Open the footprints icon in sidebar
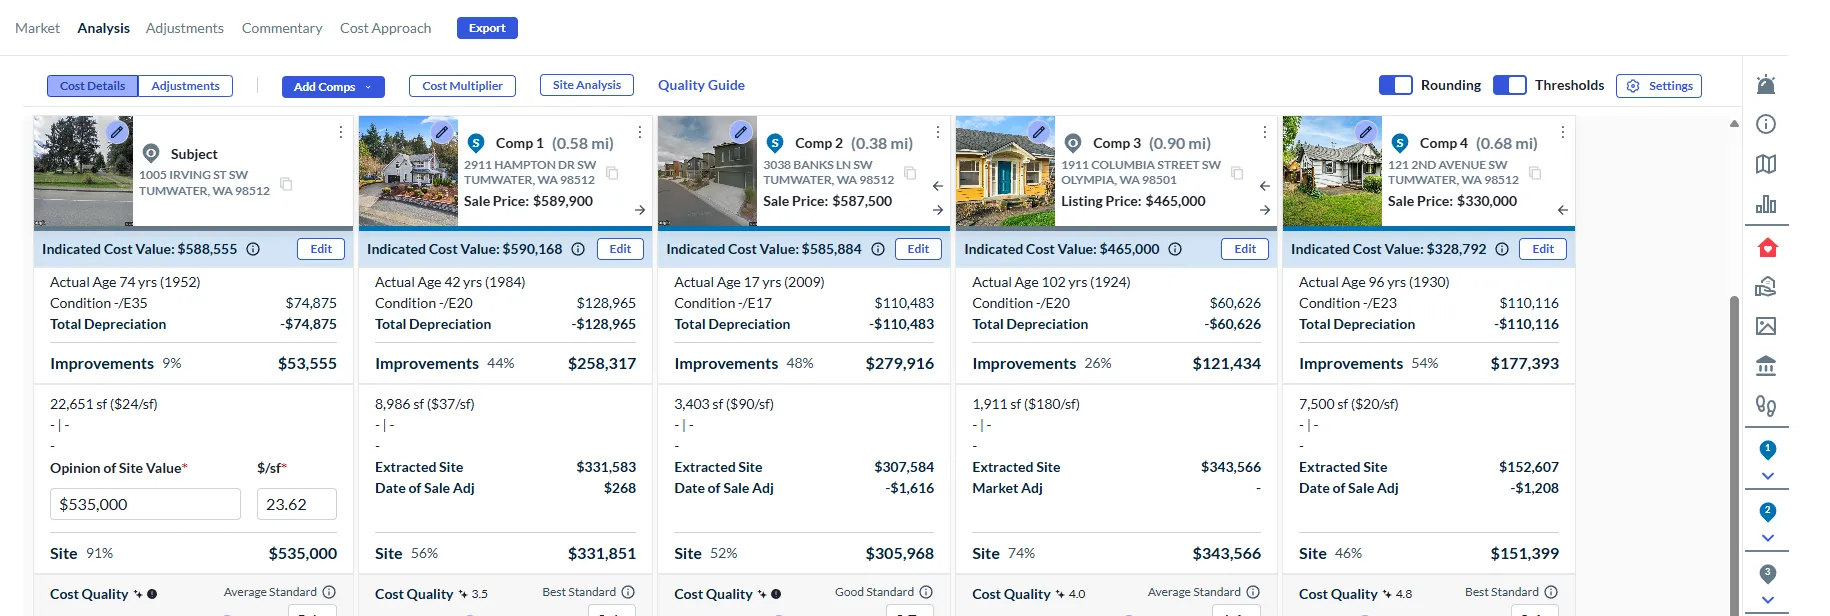Viewport: 1830px width, 616px height. pos(1766,406)
